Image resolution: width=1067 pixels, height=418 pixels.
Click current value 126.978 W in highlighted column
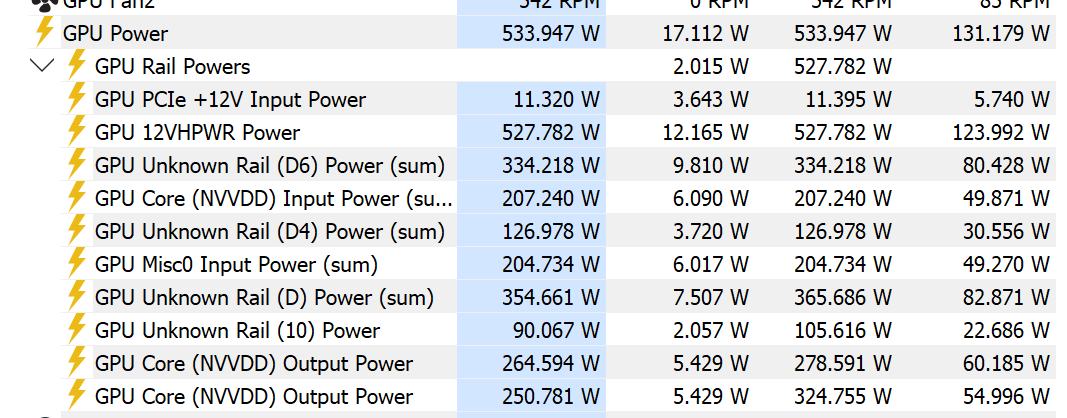[x=551, y=231]
